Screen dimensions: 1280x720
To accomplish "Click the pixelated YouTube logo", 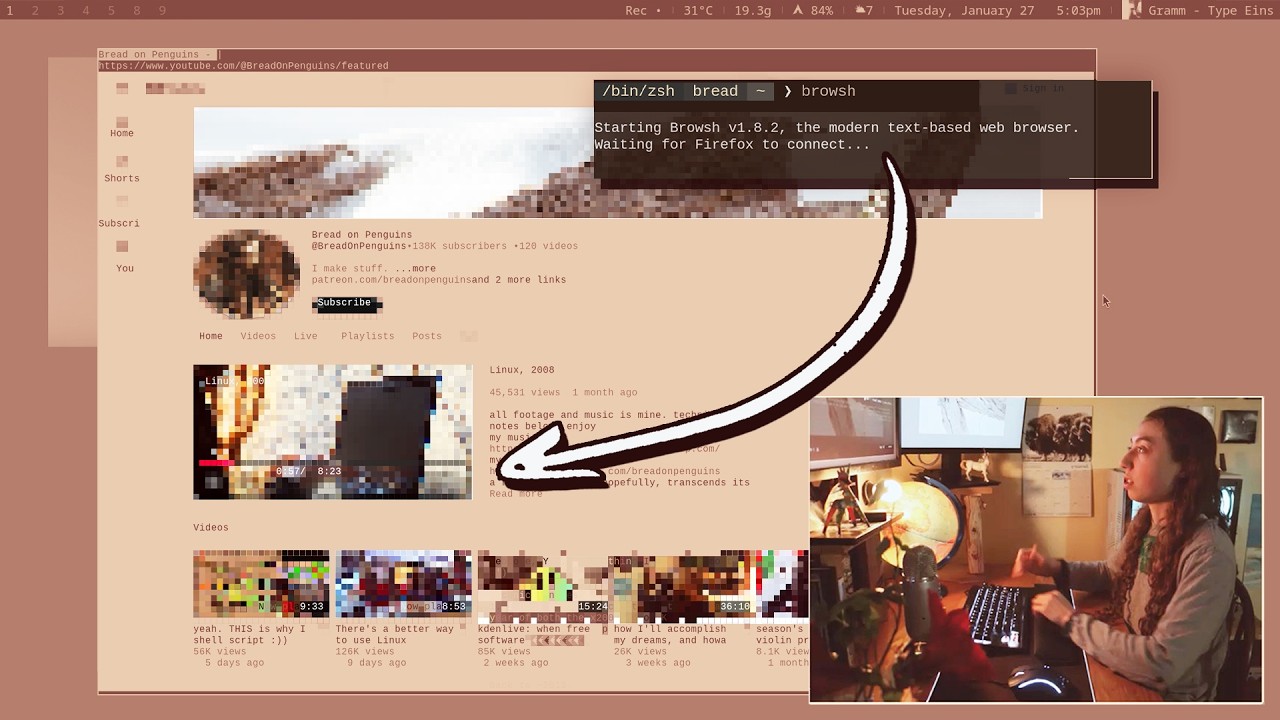I will [175, 89].
